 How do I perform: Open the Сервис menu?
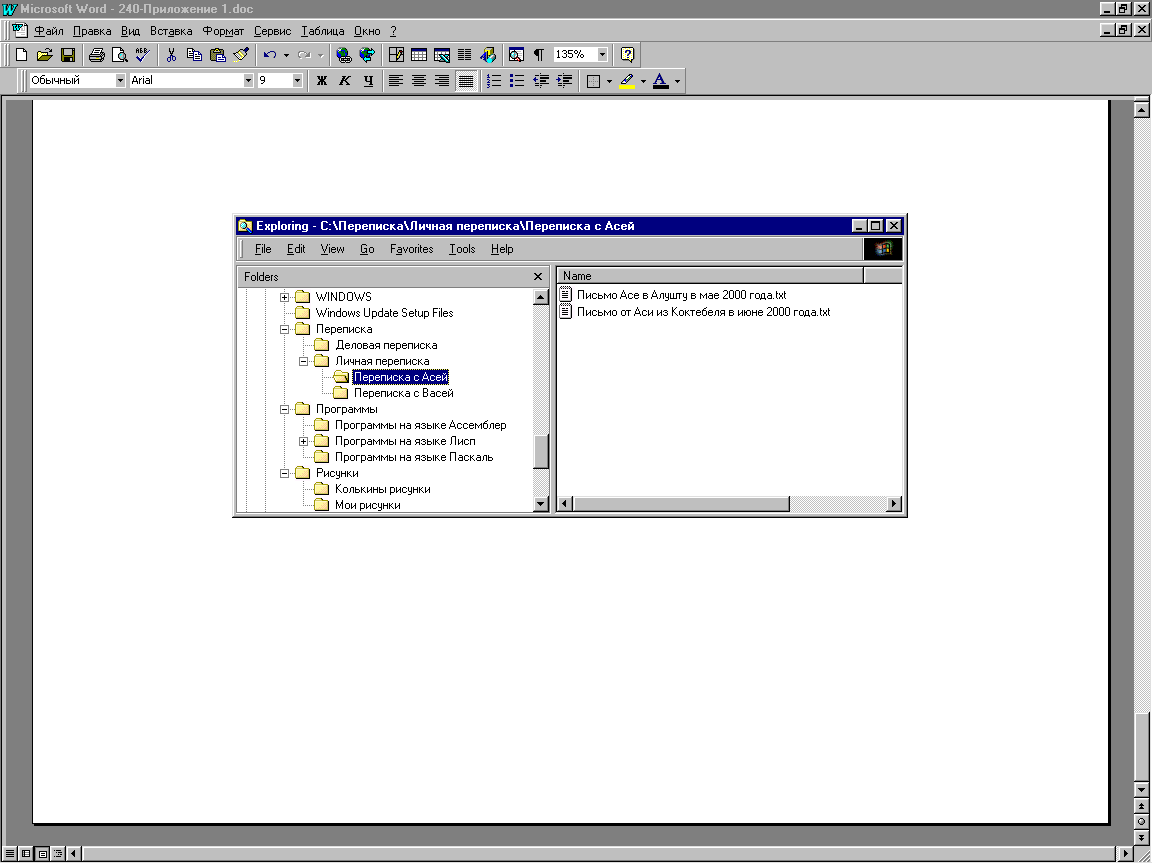[x=273, y=31]
